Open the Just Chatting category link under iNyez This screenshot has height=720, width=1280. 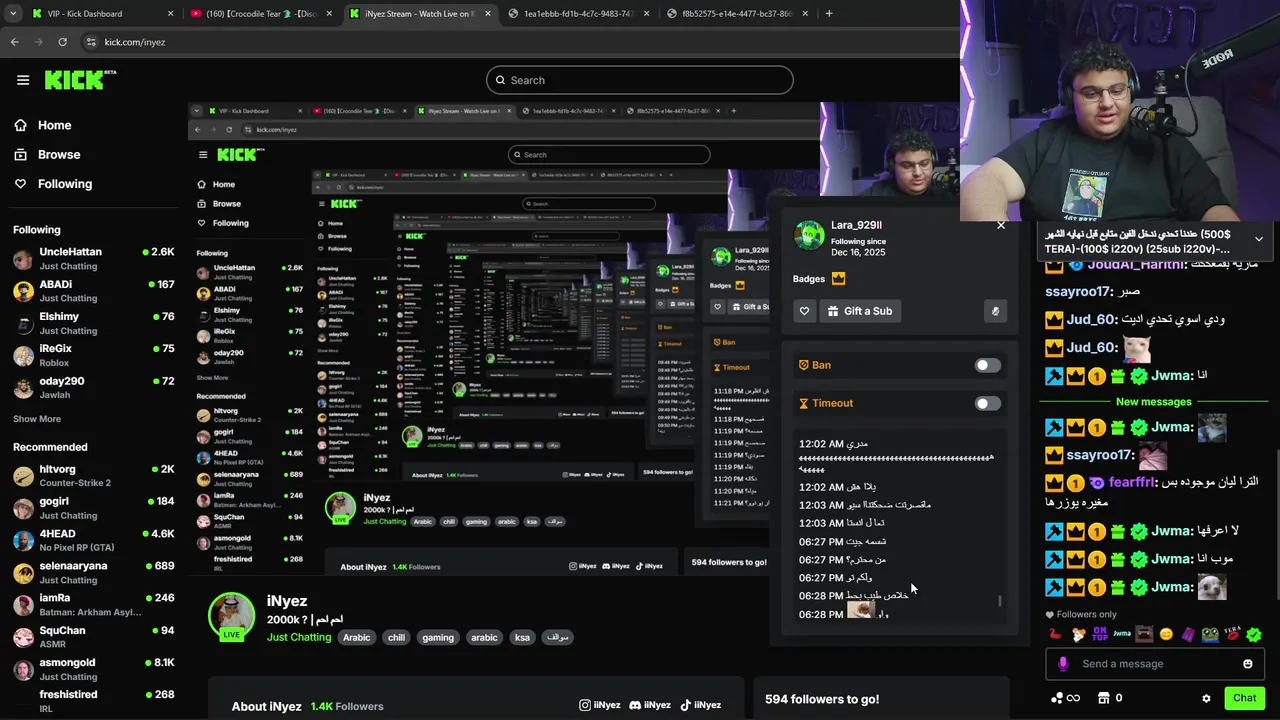tap(299, 637)
